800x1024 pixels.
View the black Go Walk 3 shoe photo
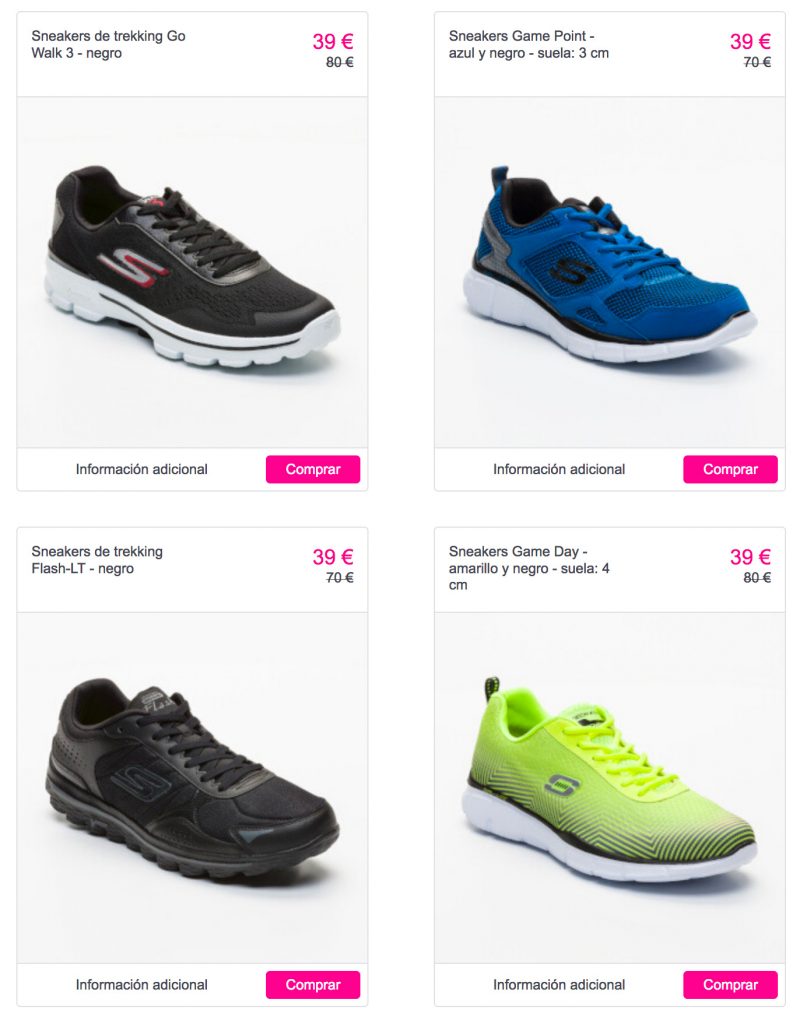[192, 272]
